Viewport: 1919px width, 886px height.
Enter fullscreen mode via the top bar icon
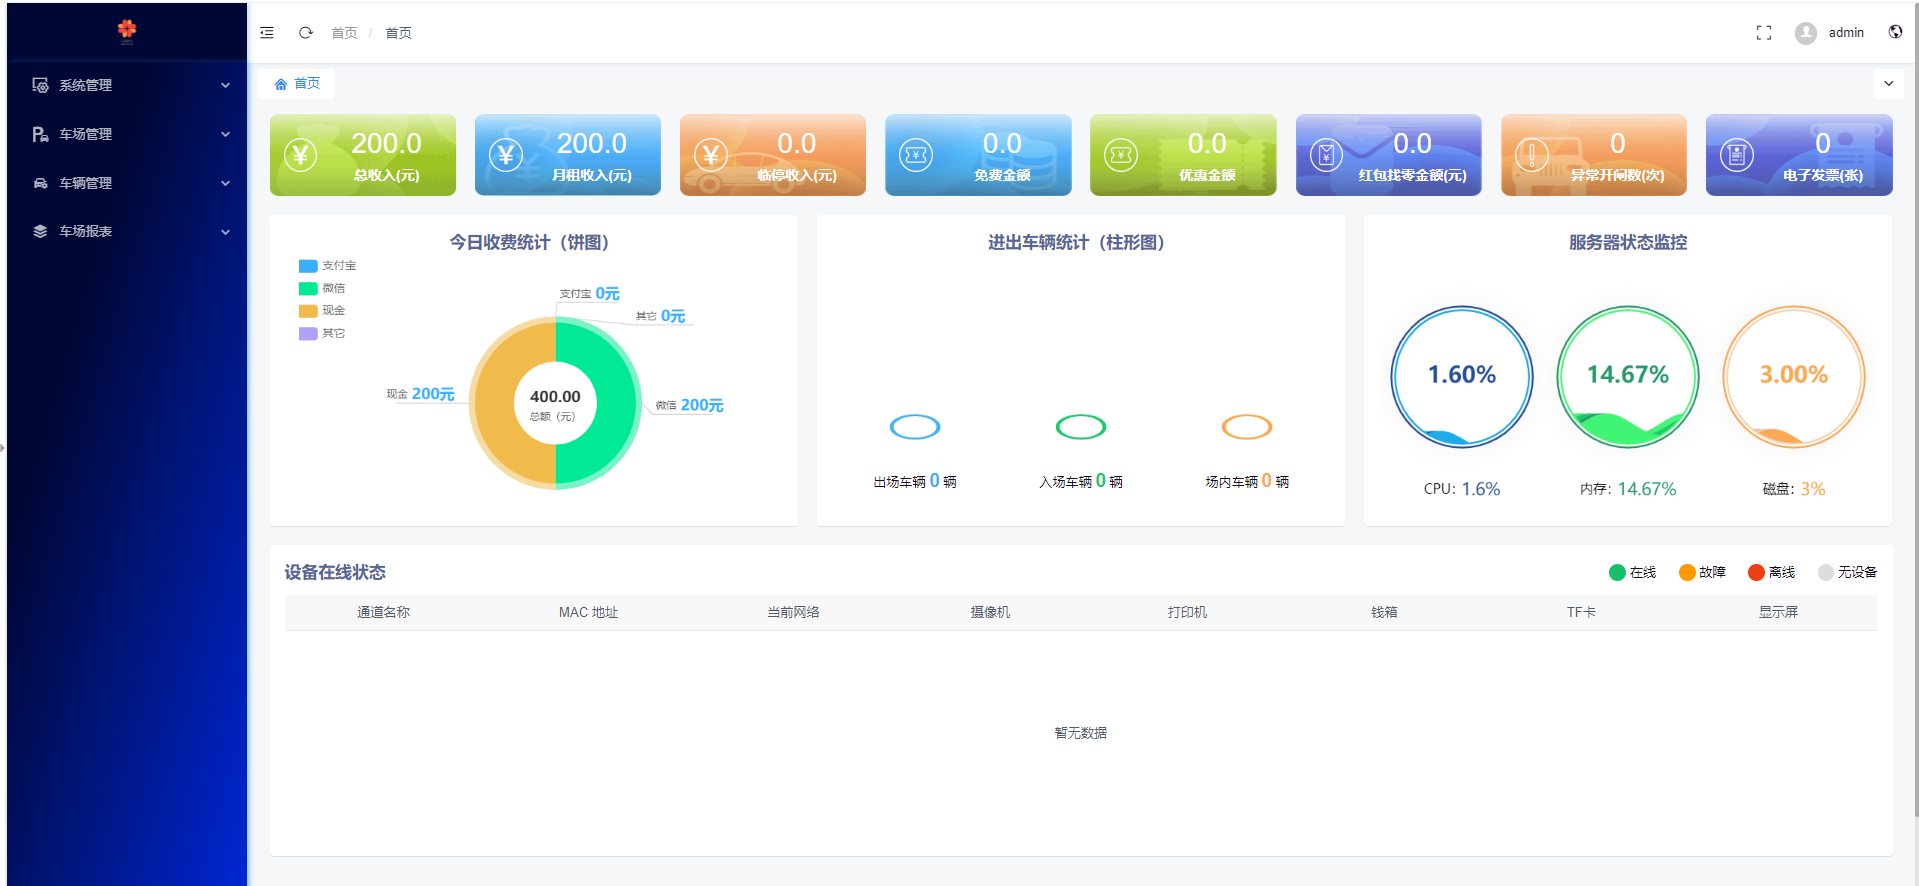(x=1763, y=33)
